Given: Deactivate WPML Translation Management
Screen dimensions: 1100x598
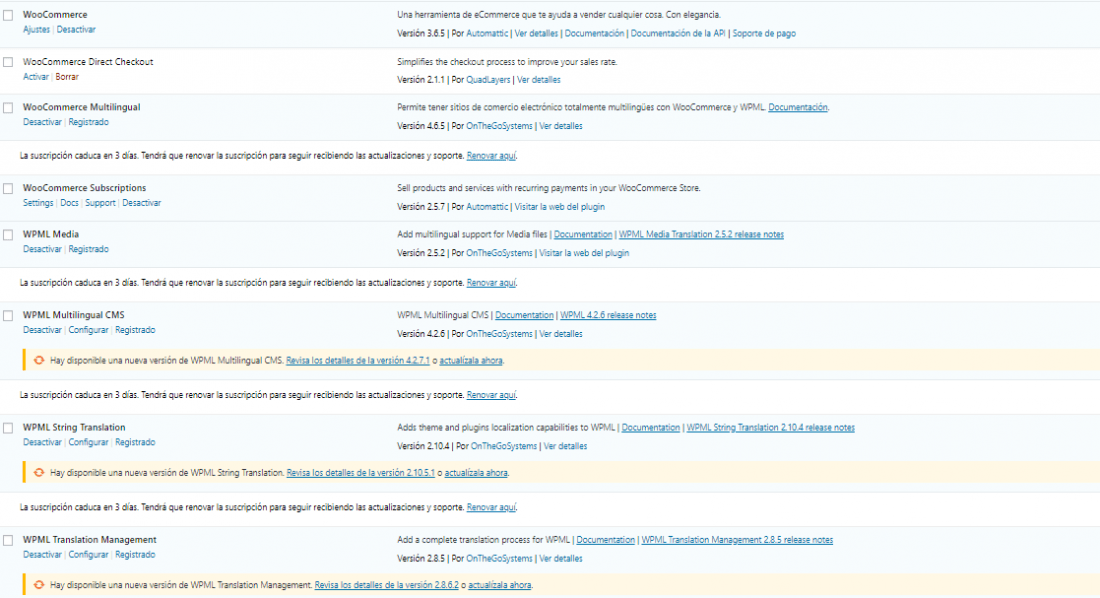Looking at the screenshot, I should coord(42,554).
